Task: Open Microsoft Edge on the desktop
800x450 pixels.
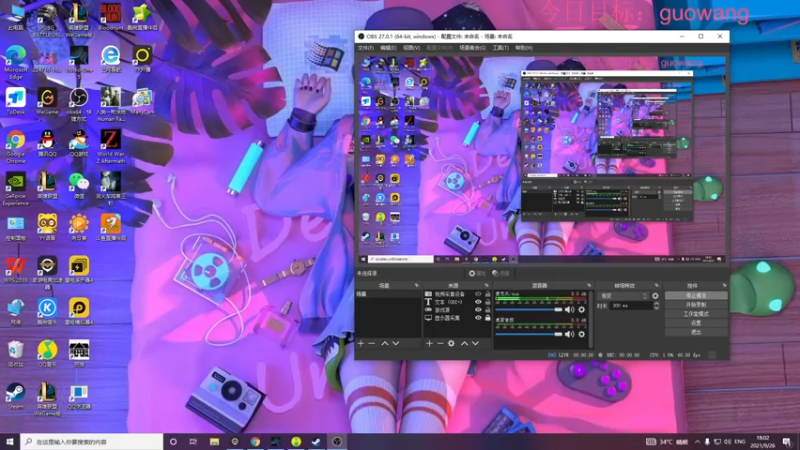Action: point(16,62)
